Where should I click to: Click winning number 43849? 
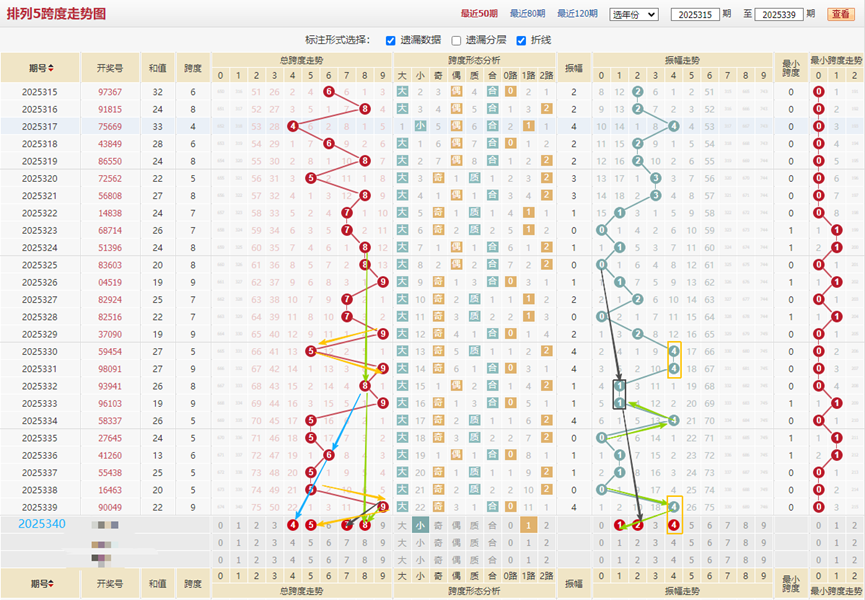tap(110, 144)
